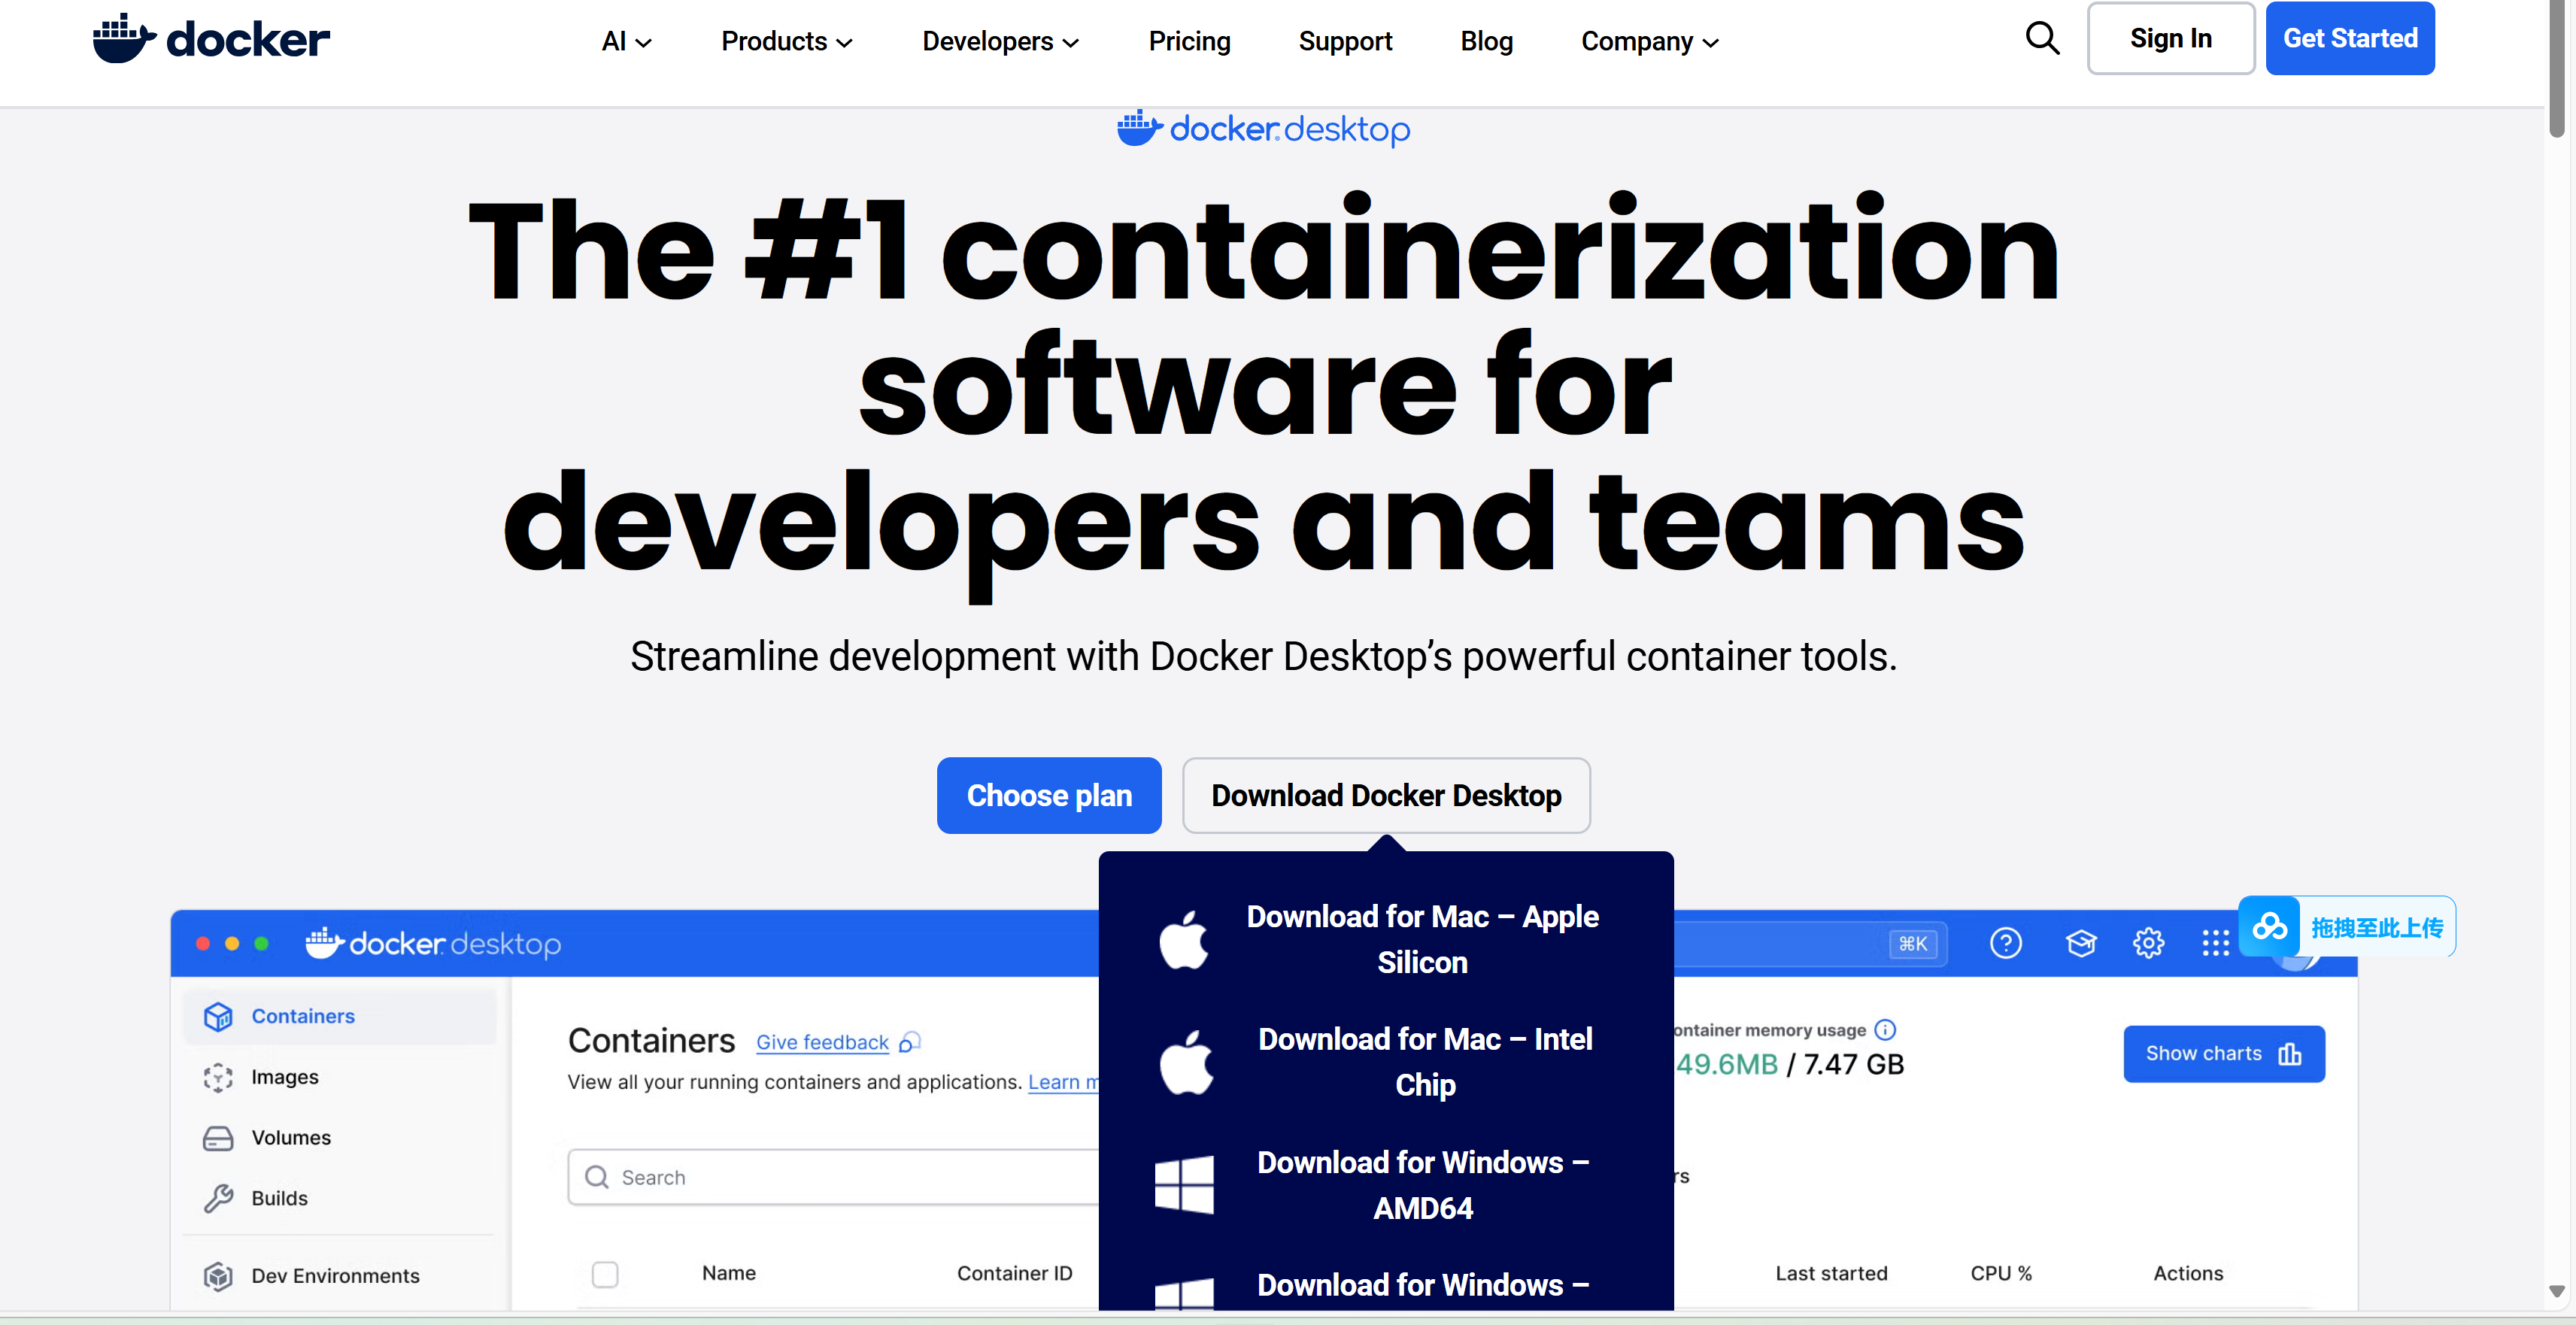Image resolution: width=2576 pixels, height=1325 pixels.
Task: Expand the AI dropdown menu
Action: 627,42
